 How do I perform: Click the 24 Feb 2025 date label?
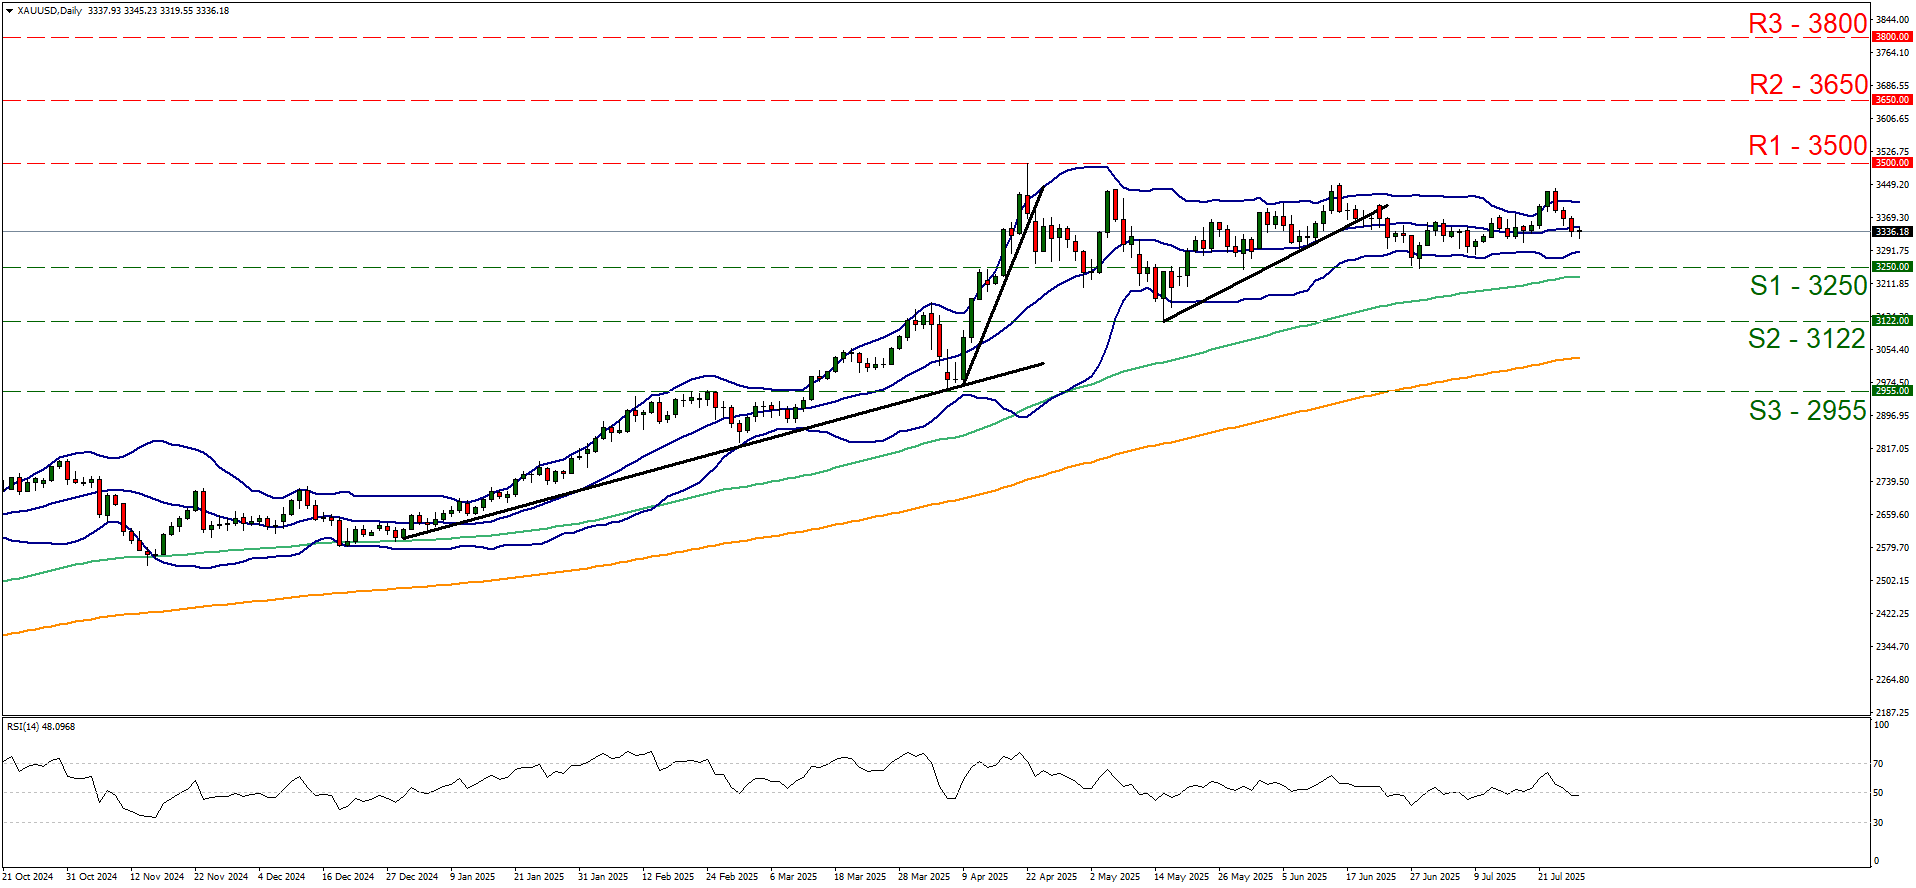(x=732, y=877)
